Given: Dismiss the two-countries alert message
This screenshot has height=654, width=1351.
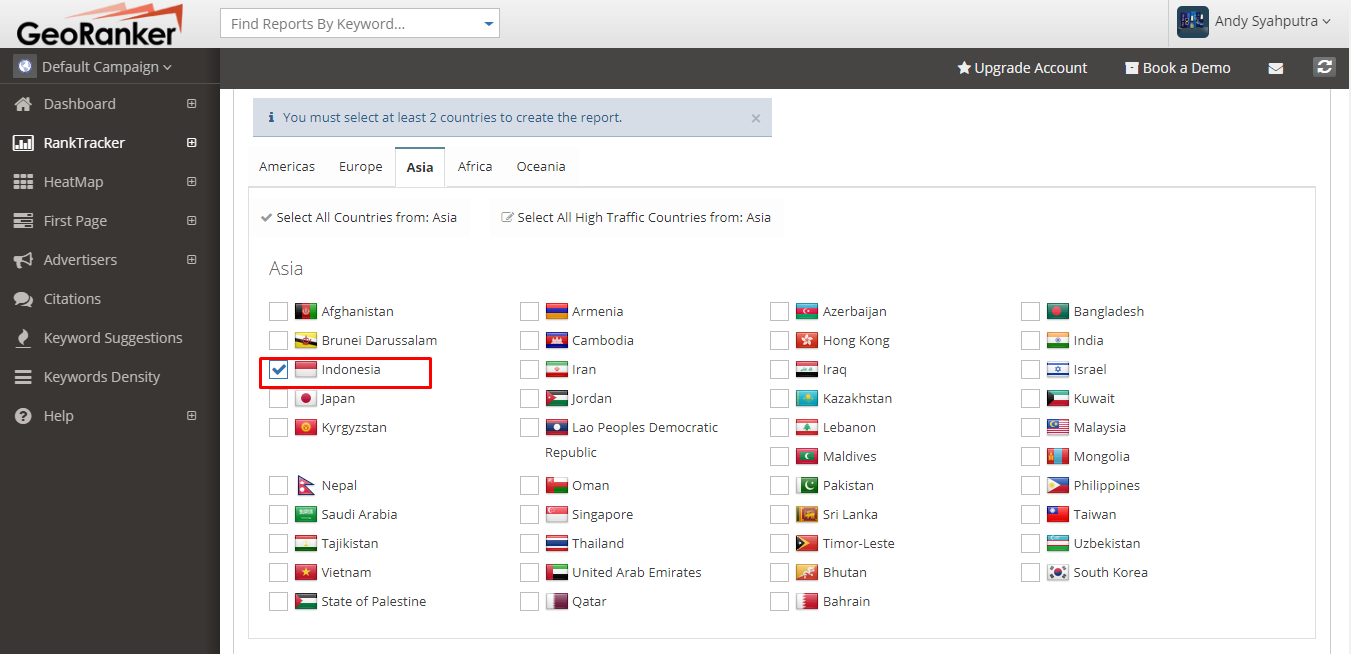Looking at the screenshot, I should tap(756, 118).
